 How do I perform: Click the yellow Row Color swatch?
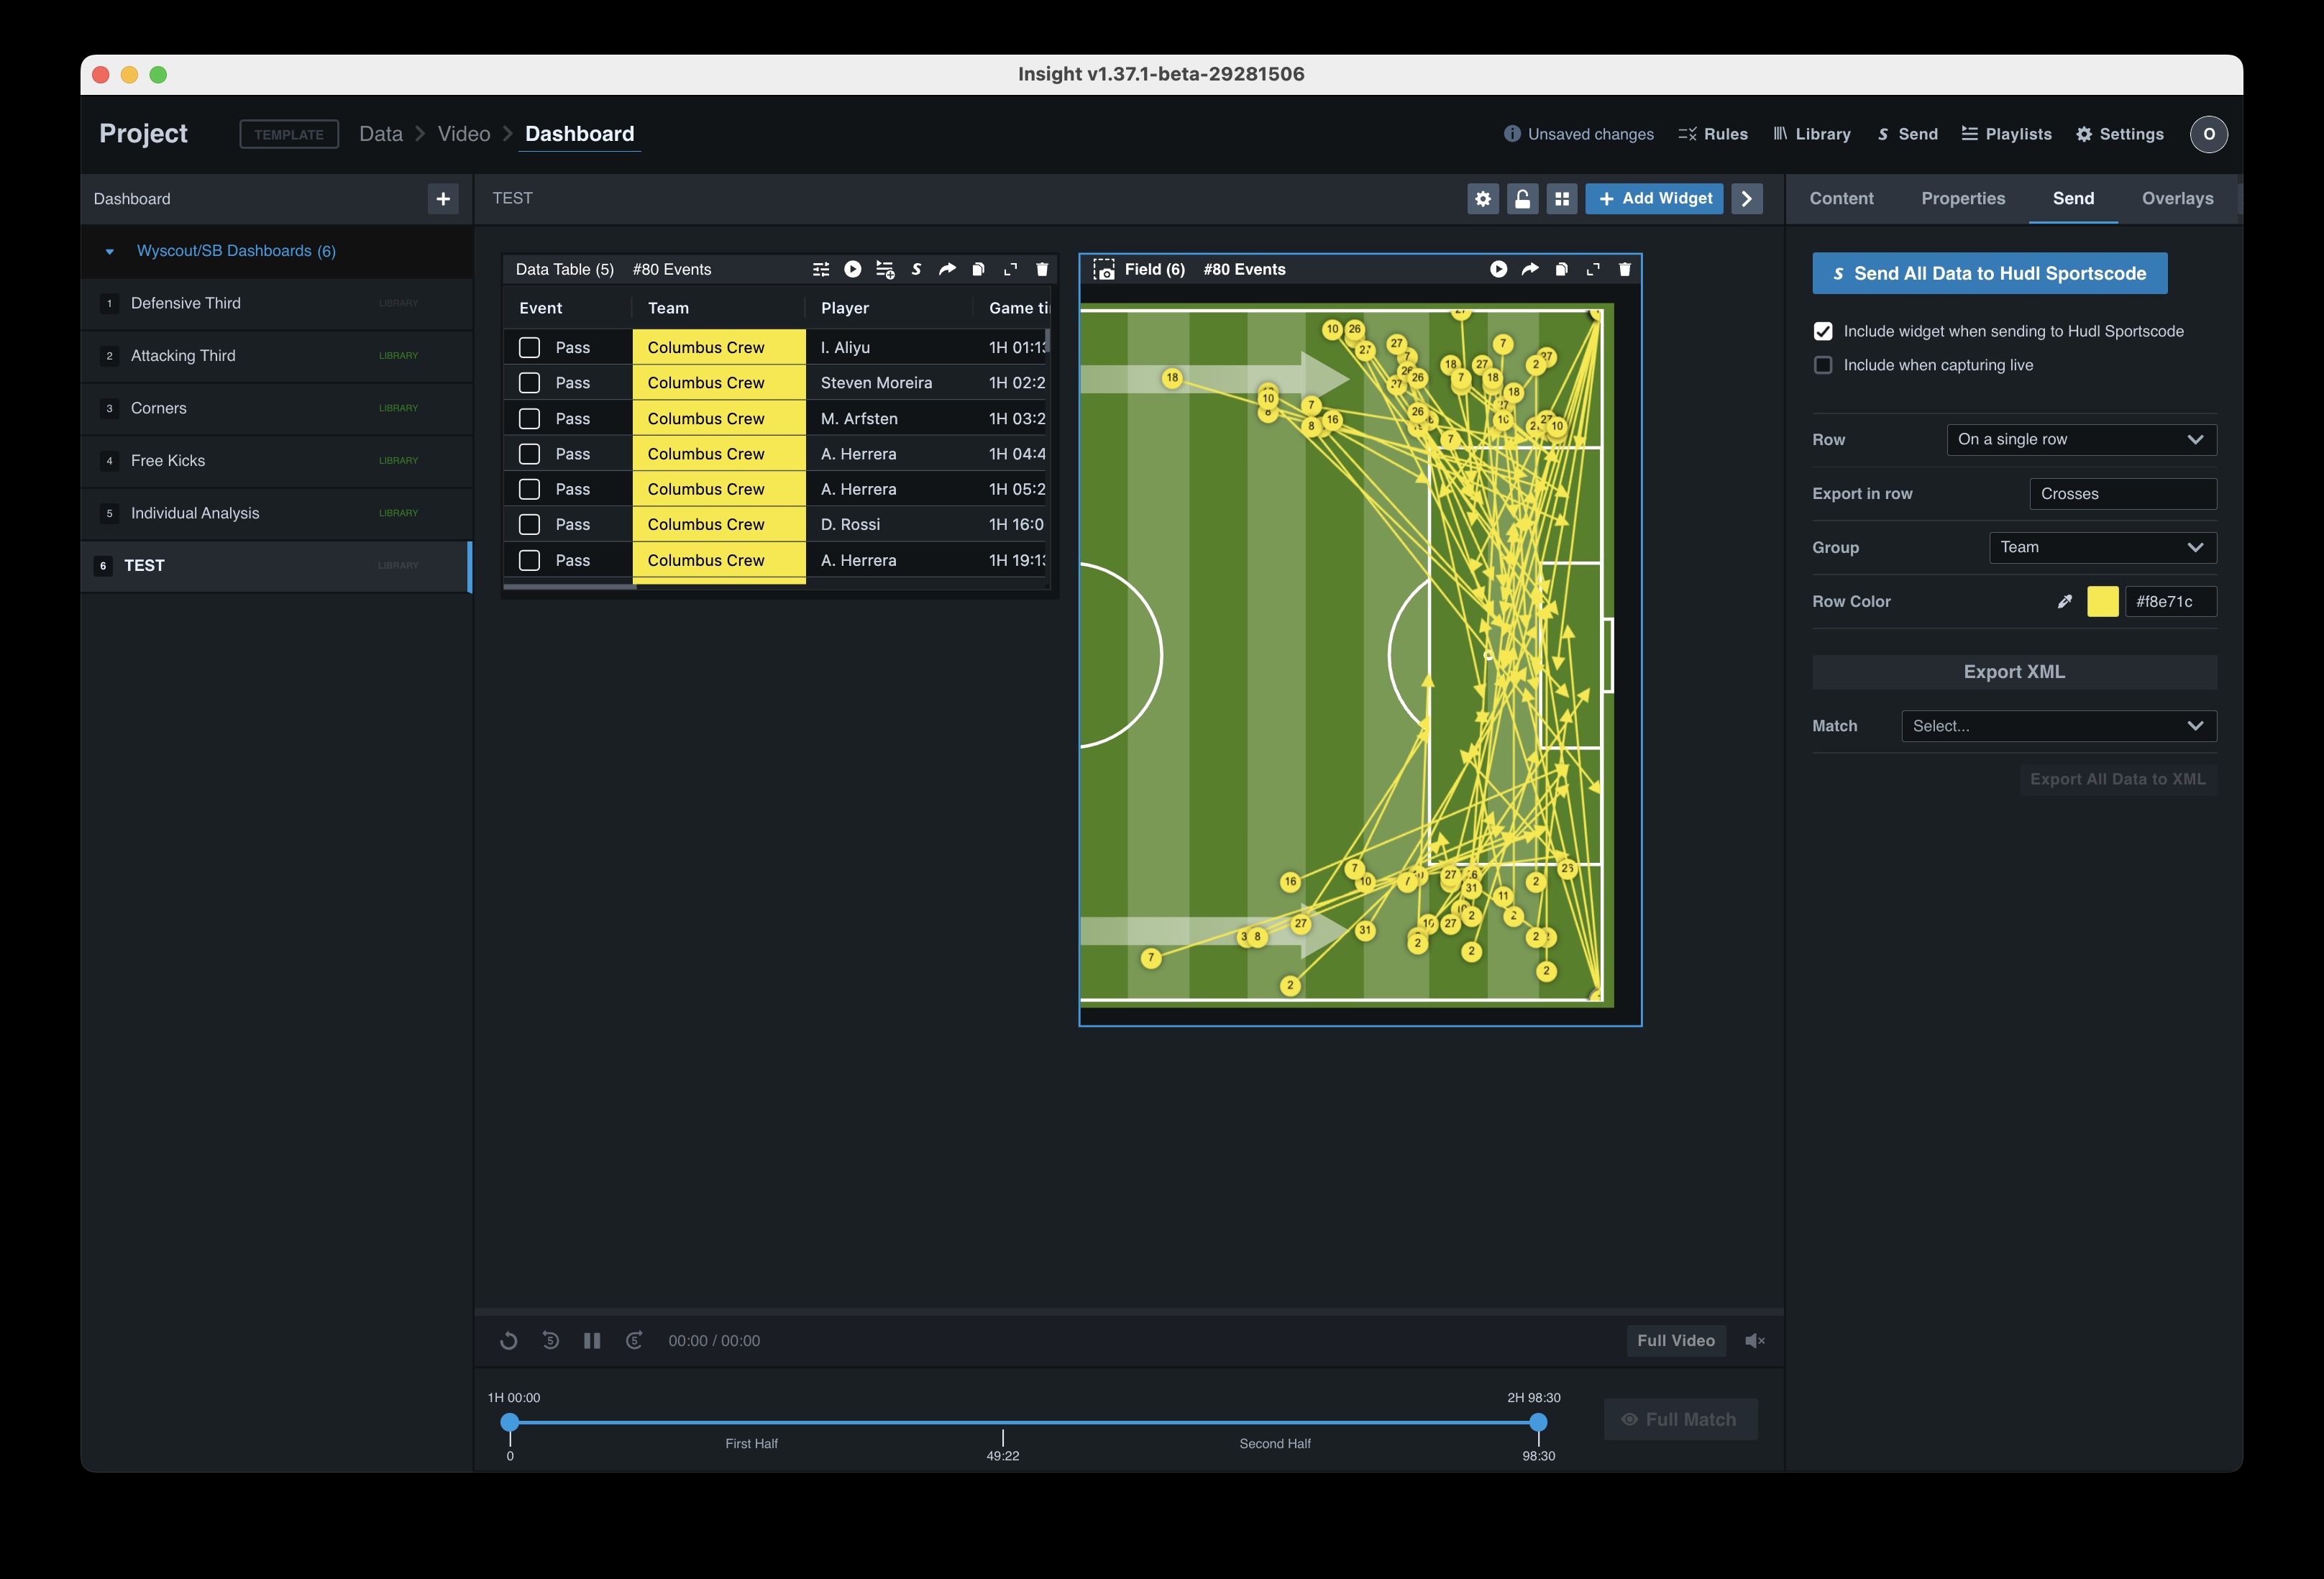[x=2102, y=601]
